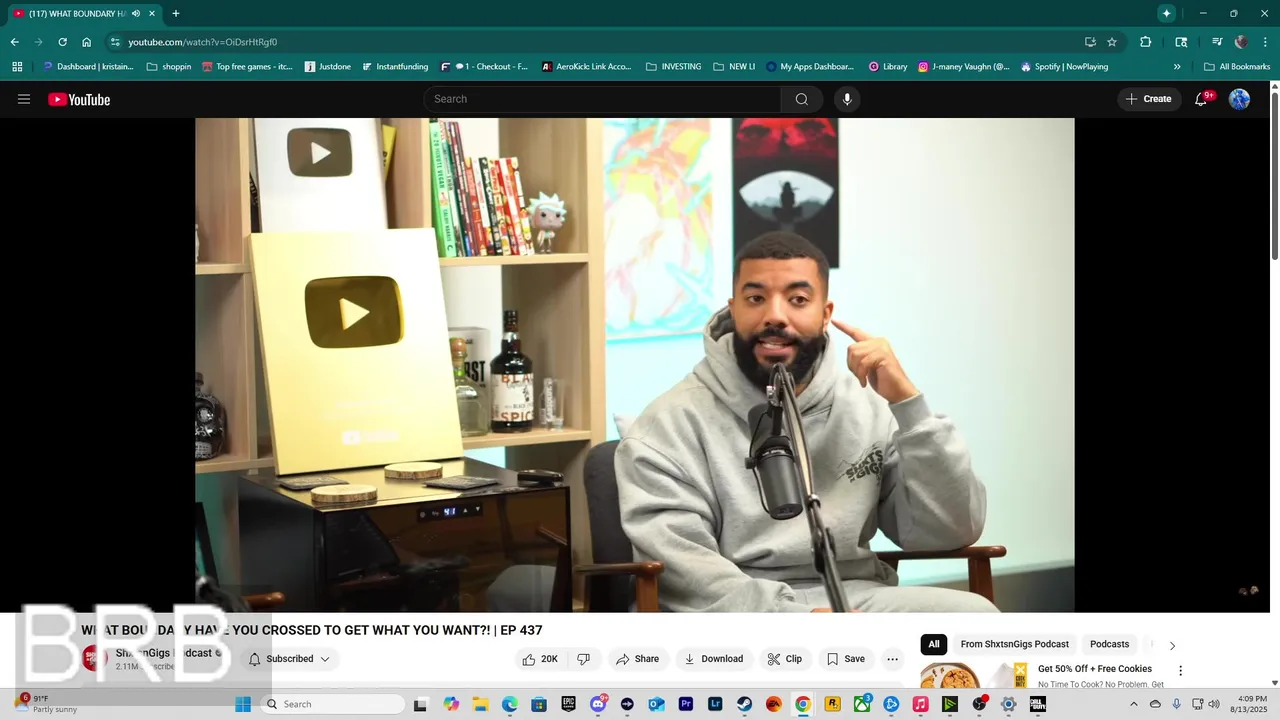The image size is (1280, 720).
Task: Open the YouTube guide hamburger menu
Action: [24, 99]
